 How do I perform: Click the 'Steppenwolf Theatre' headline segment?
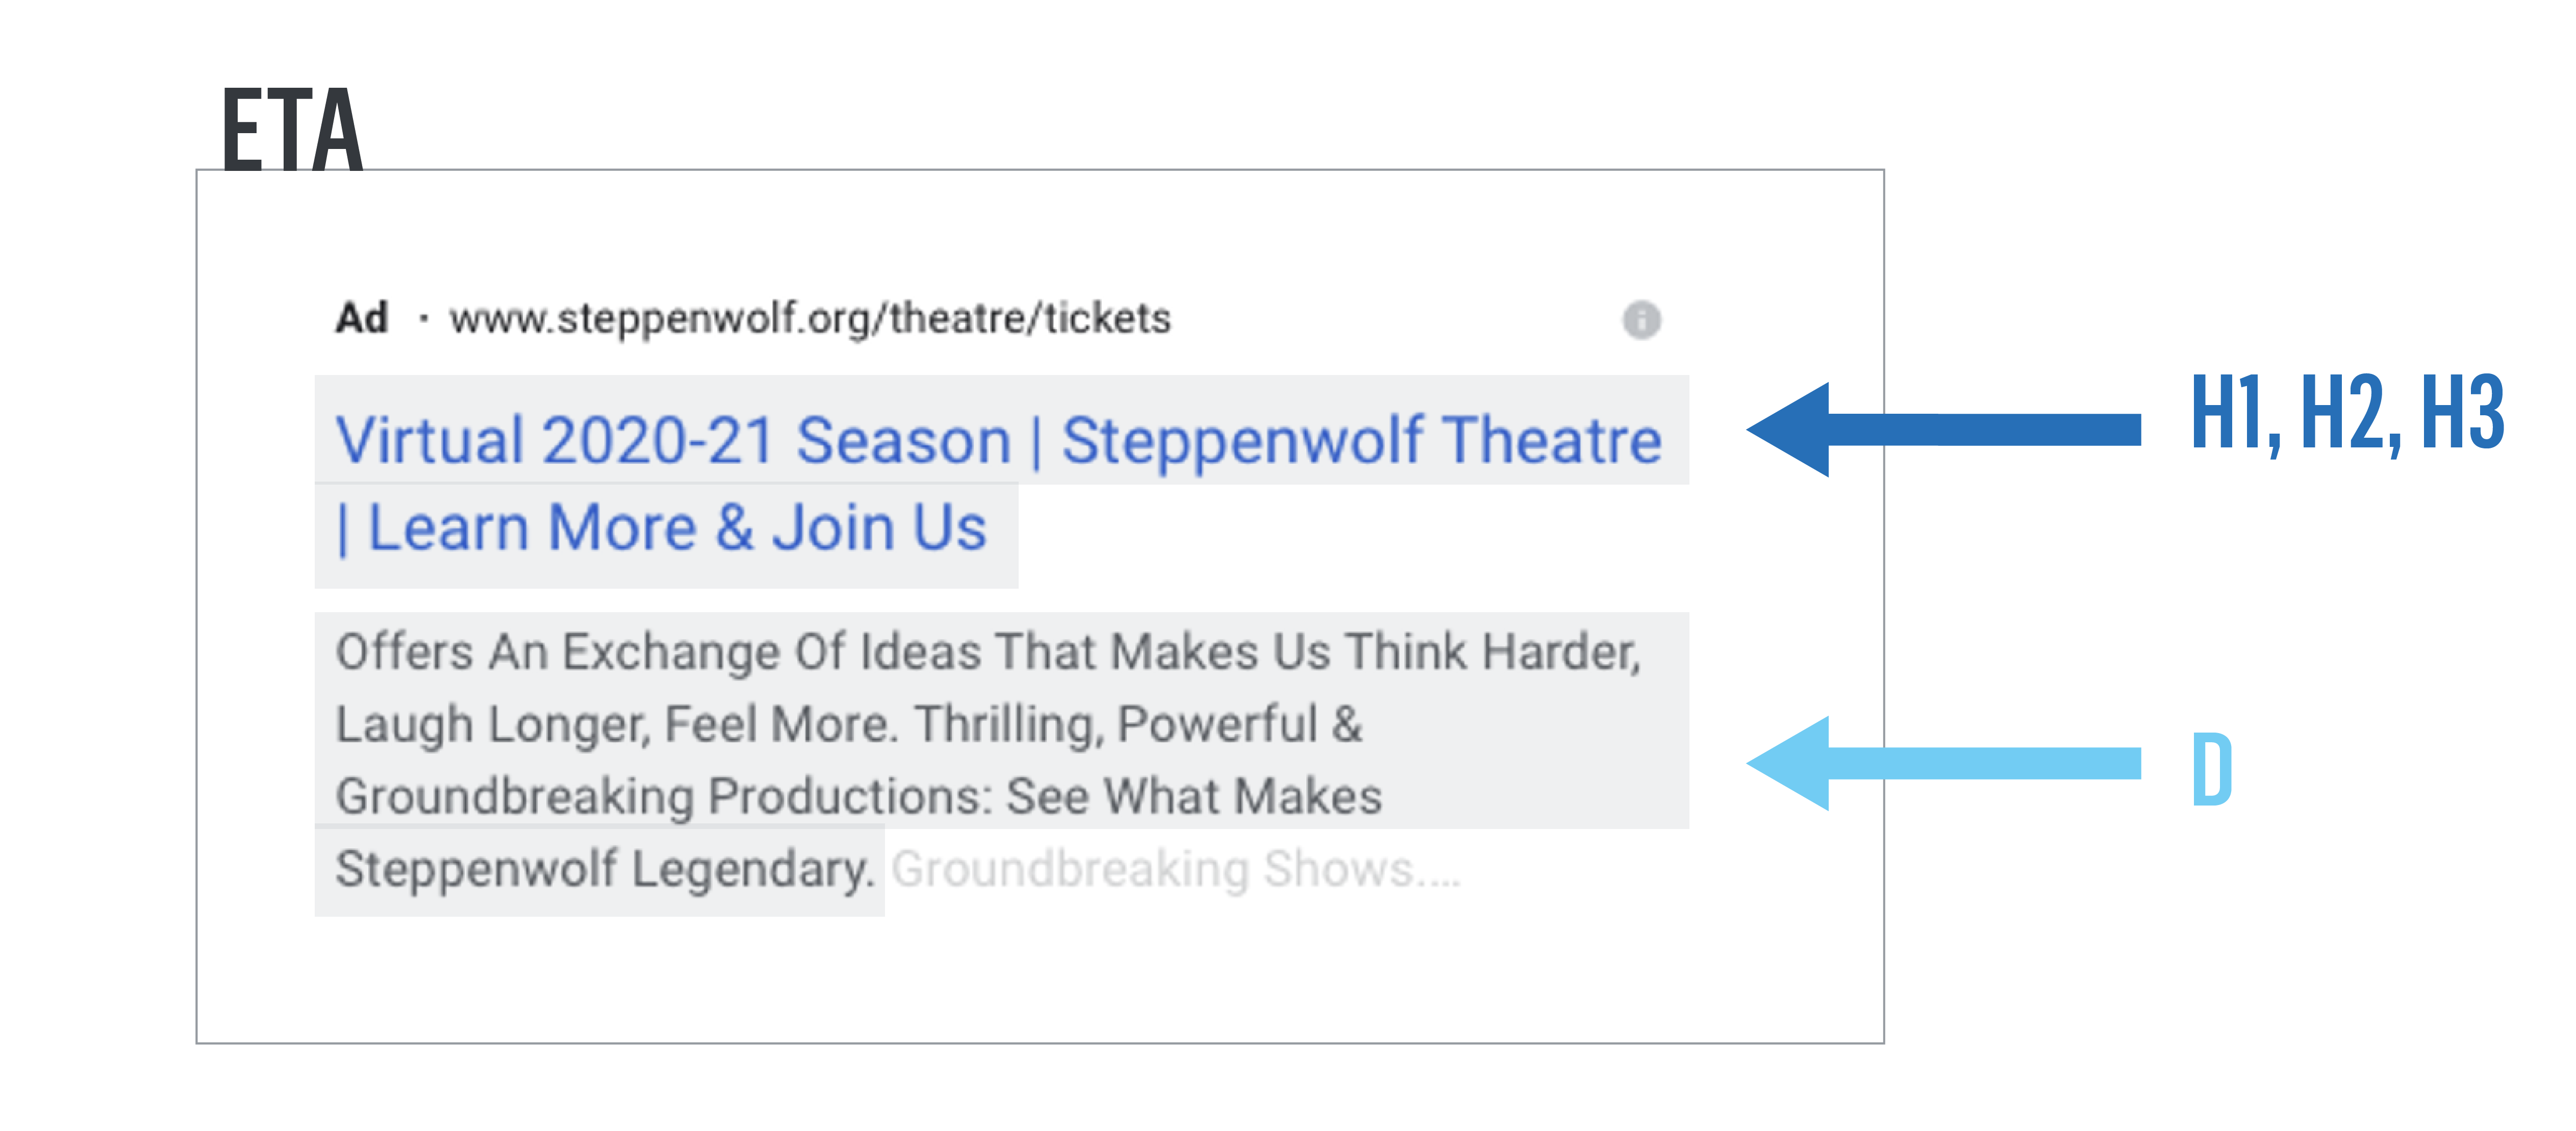pos(1361,440)
